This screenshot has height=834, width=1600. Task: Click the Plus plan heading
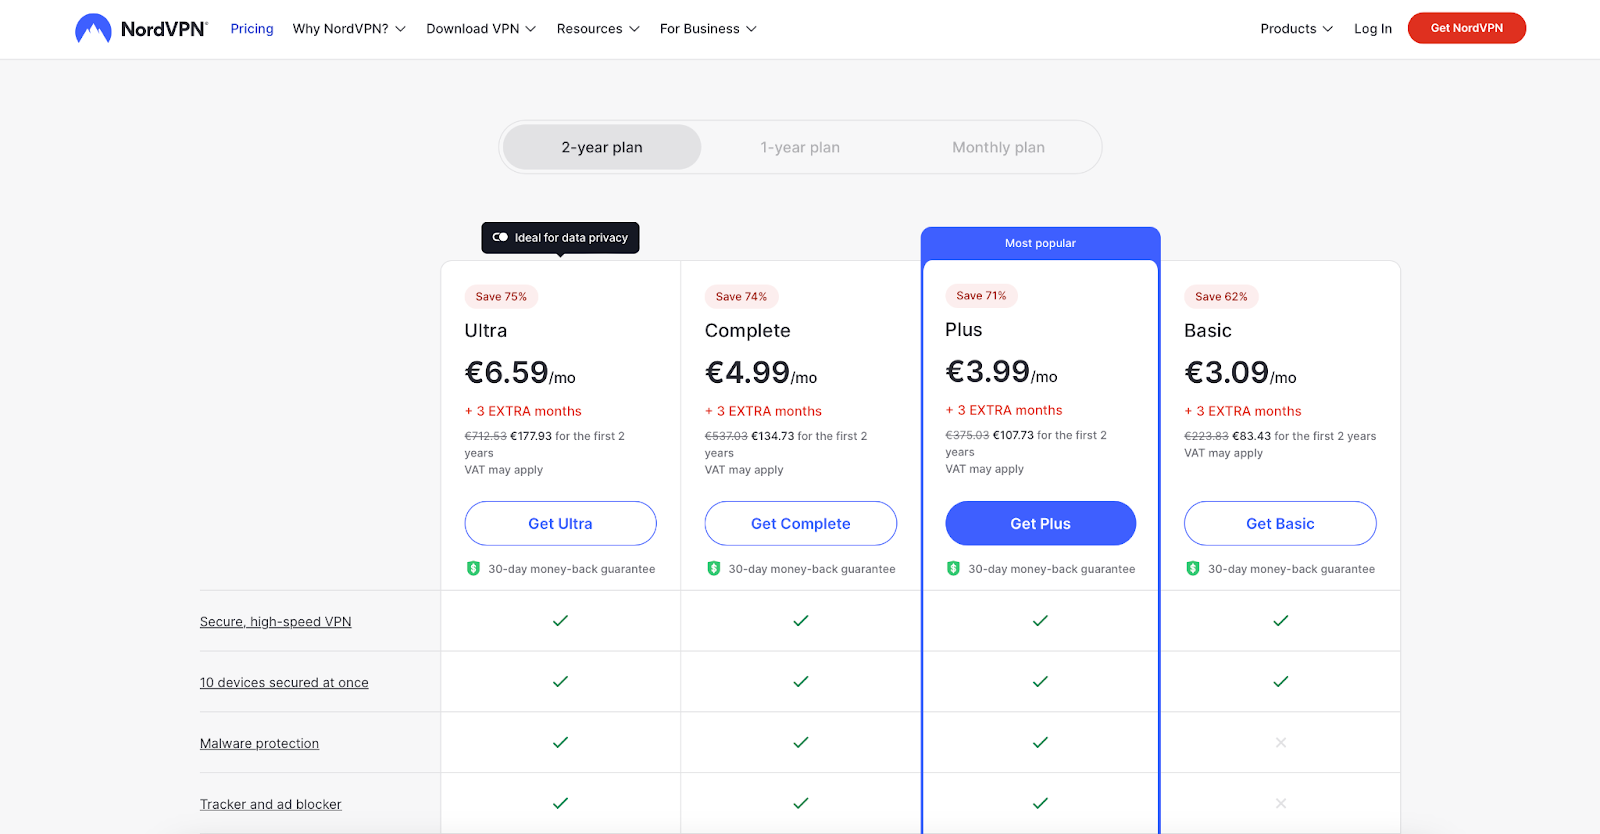tap(964, 330)
